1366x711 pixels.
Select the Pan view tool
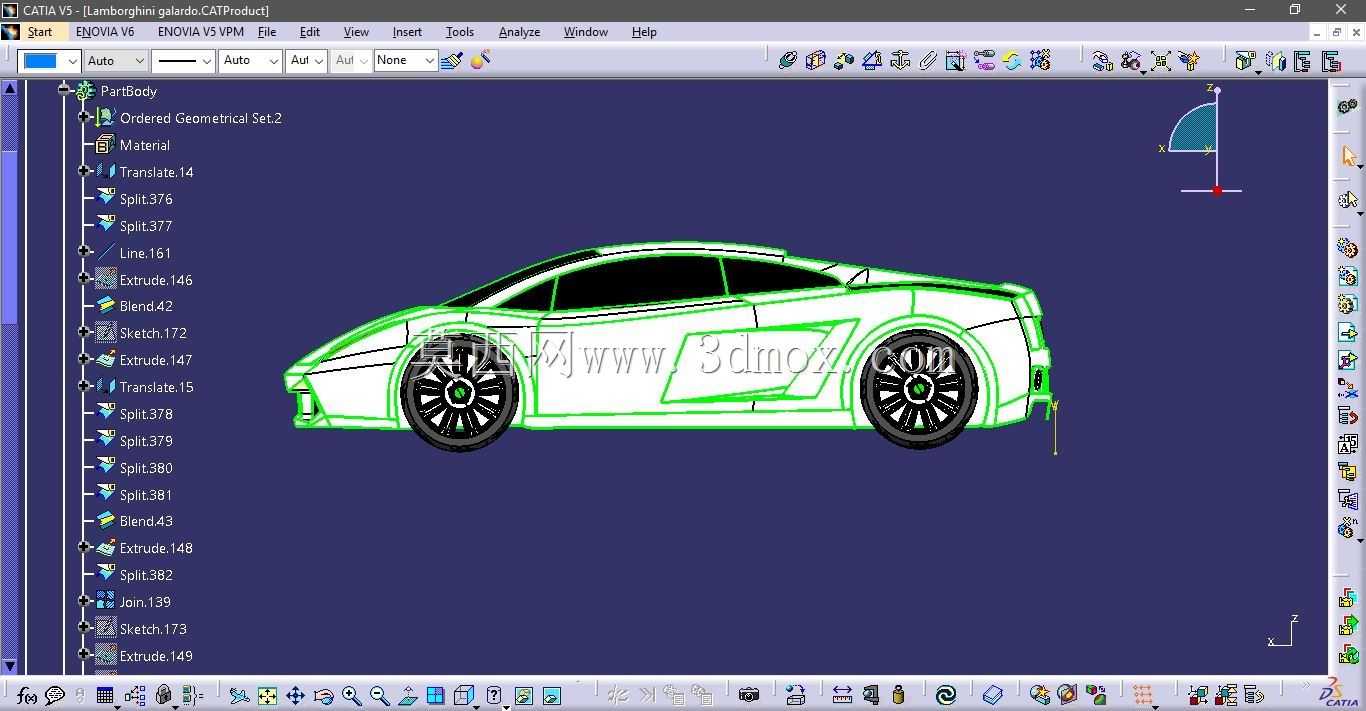coord(295,695)
